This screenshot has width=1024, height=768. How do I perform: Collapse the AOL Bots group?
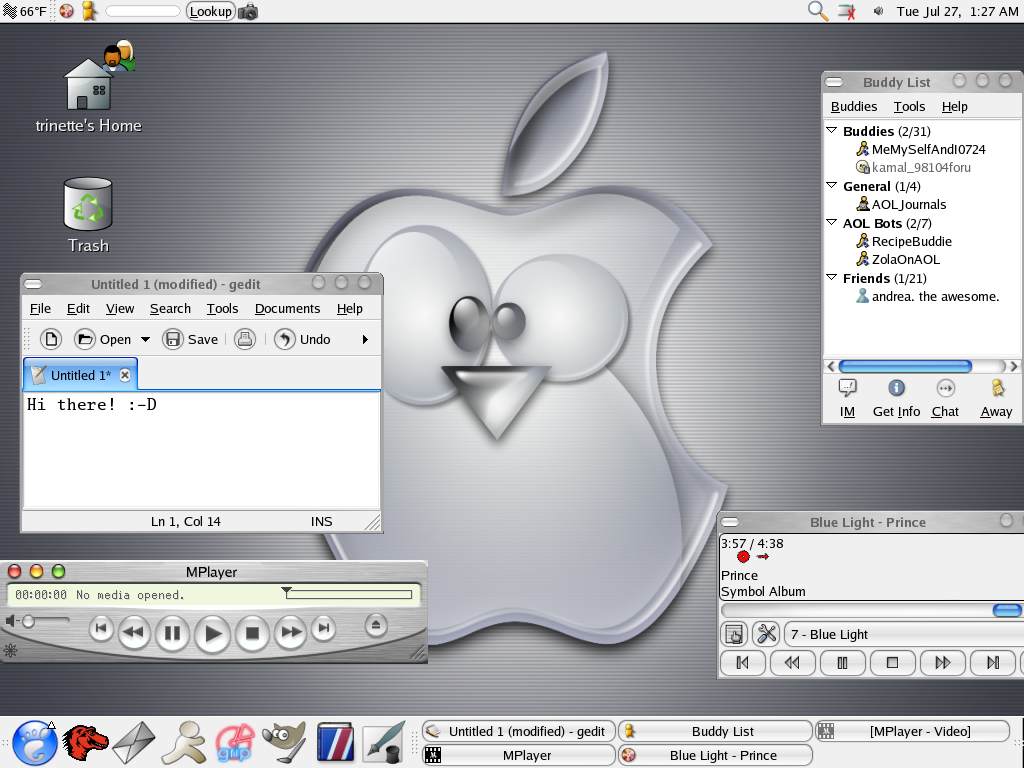coord(832,223)
